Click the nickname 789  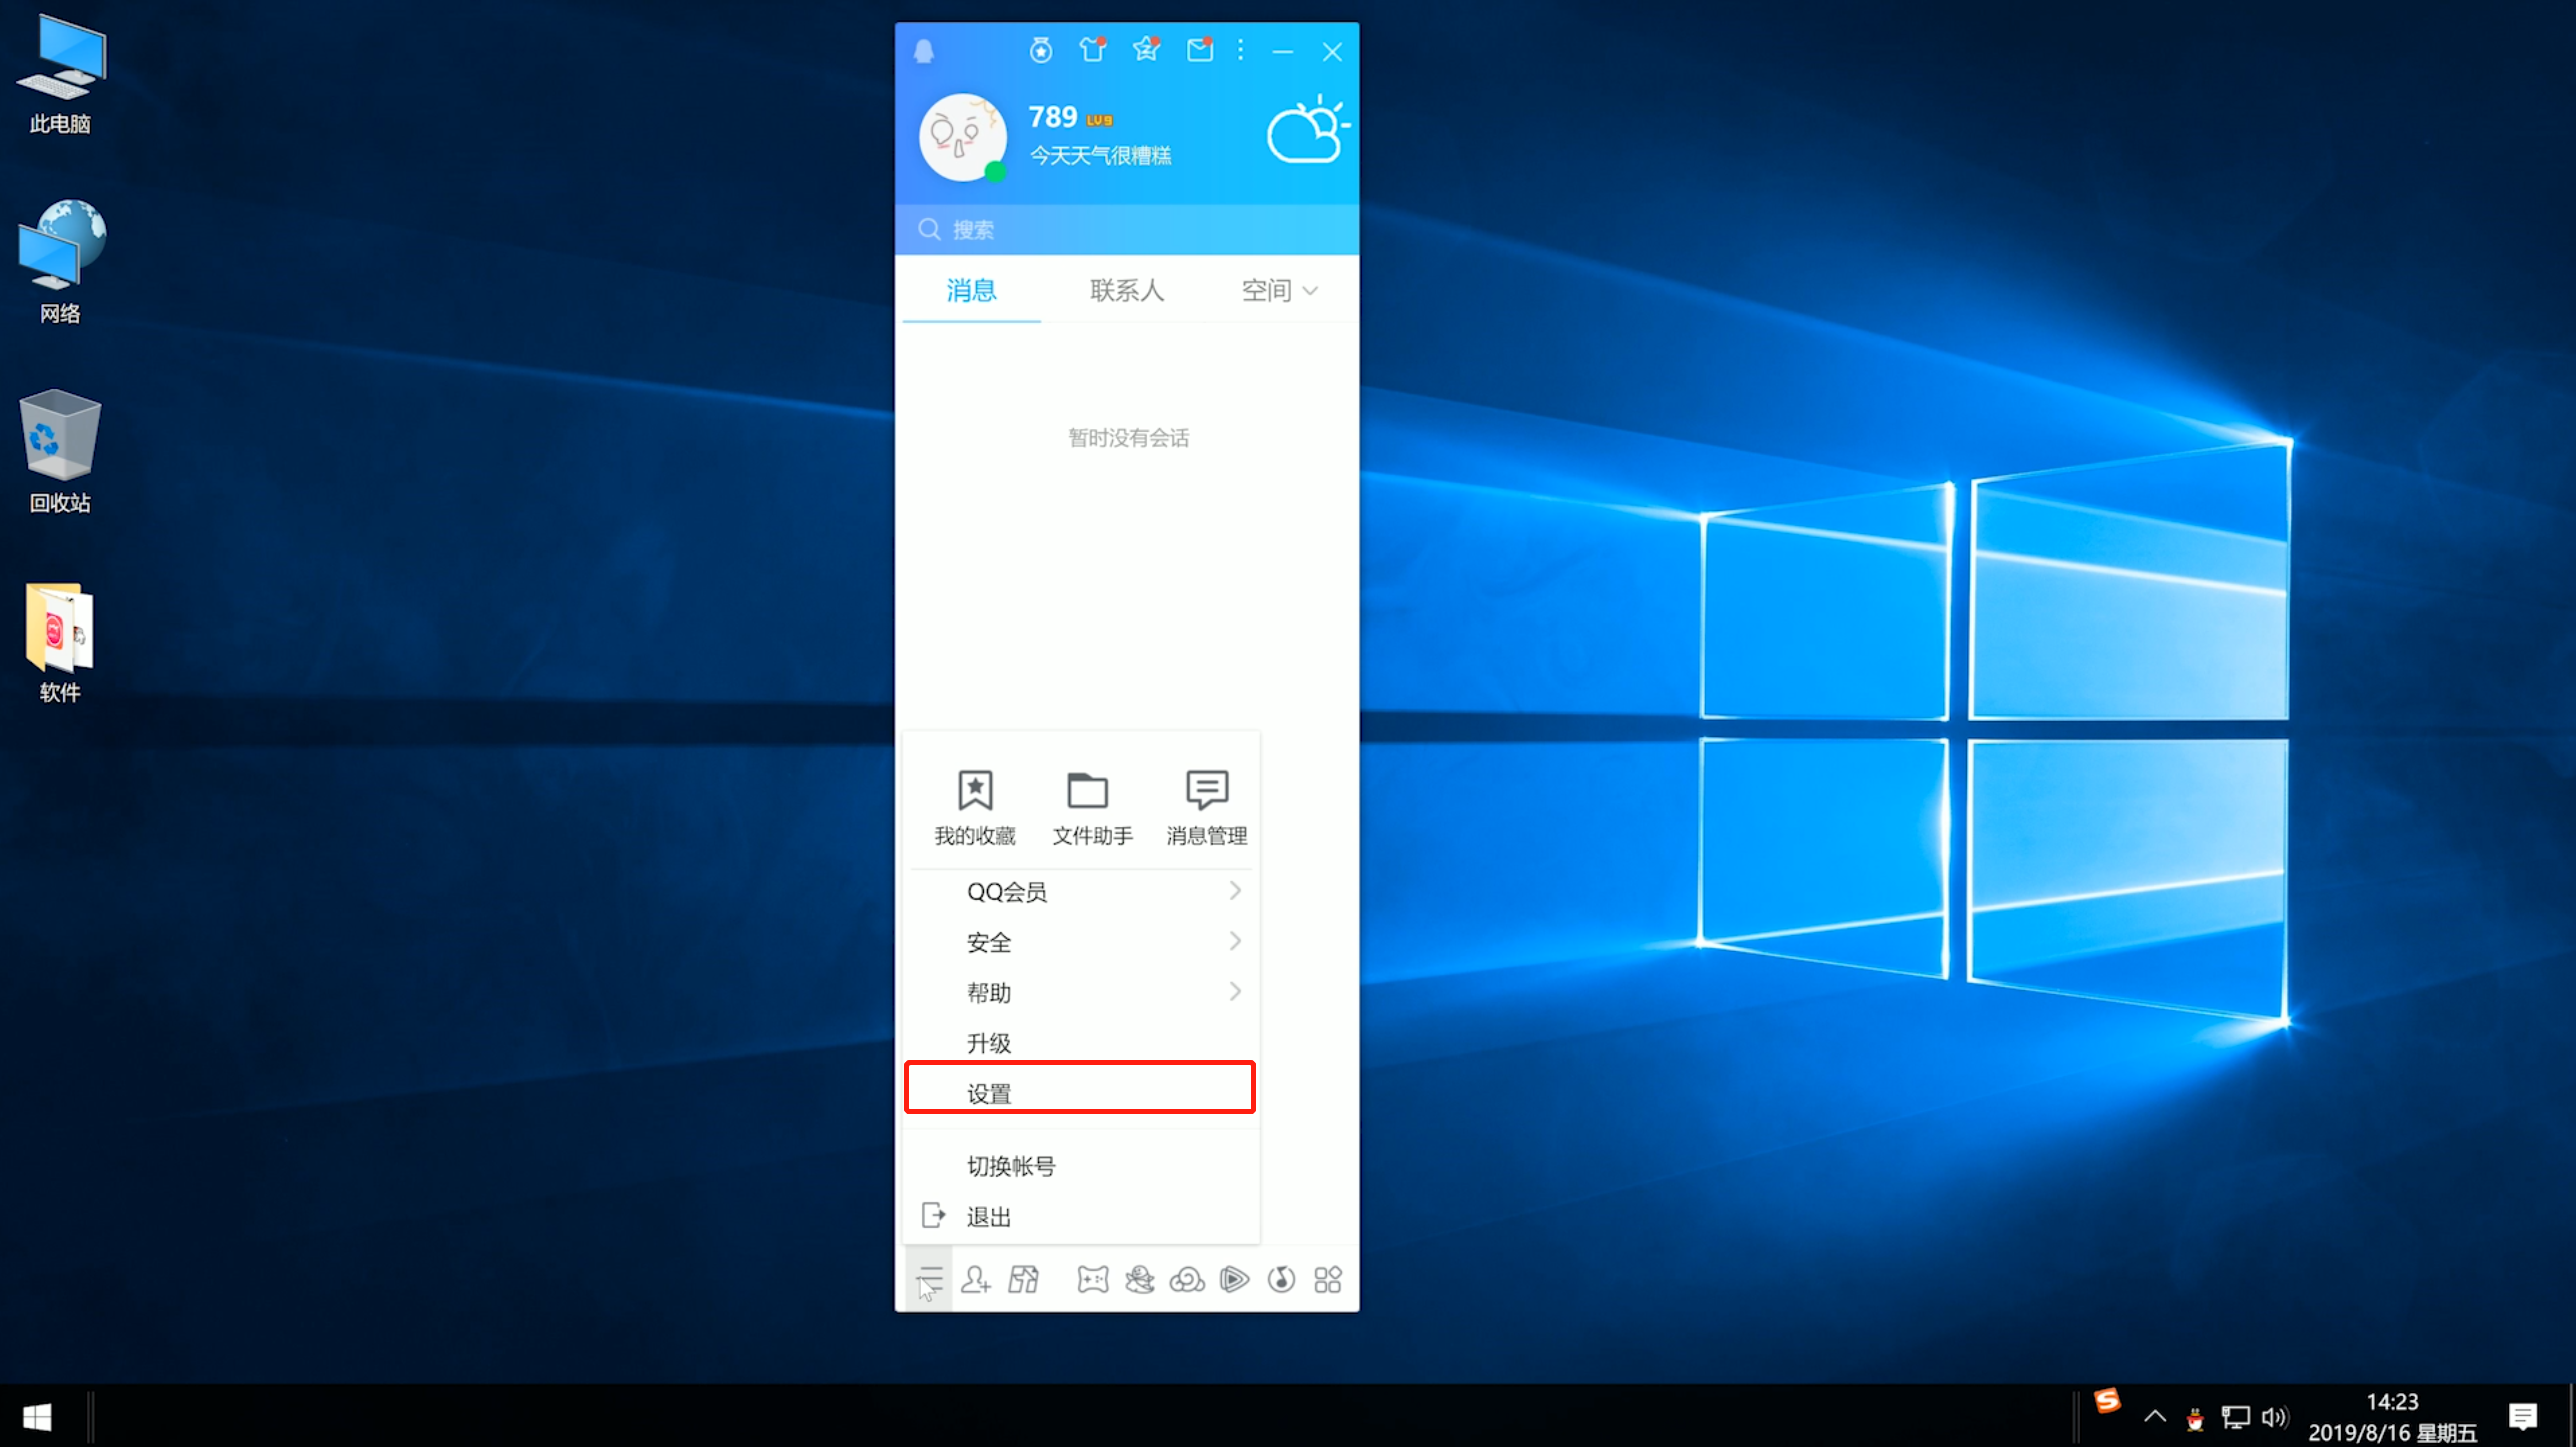1052,117
